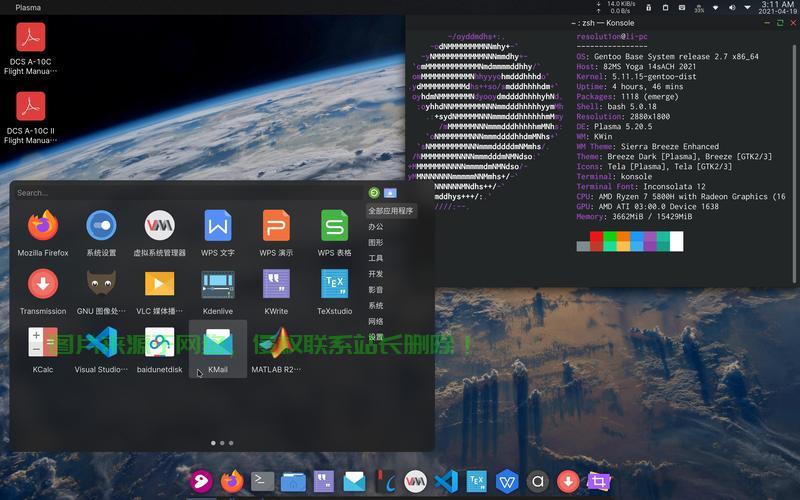Select the 开发 category in launcher sidebar
Screen dimensions: 800x500
pyautogui.click(x=375, y=273)
